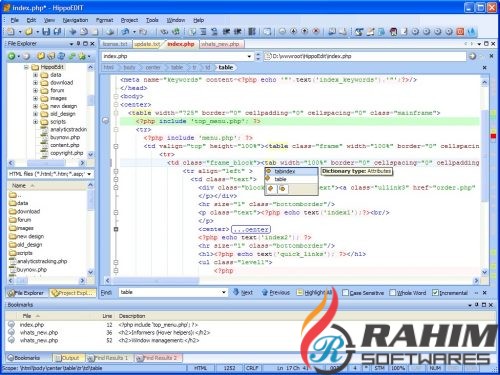Click the file path address field
Screen dimensions: 500x375
365,56
